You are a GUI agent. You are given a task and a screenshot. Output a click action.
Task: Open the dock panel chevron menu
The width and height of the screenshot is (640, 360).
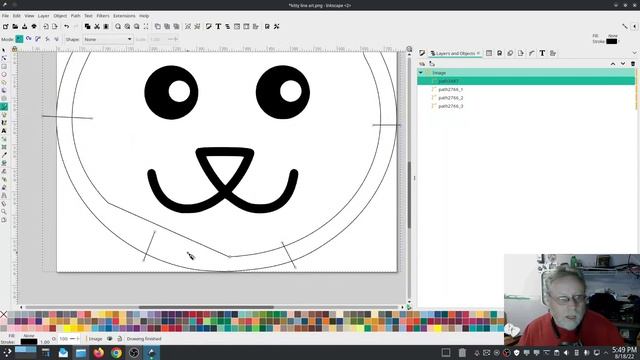(x=634, y=53)
